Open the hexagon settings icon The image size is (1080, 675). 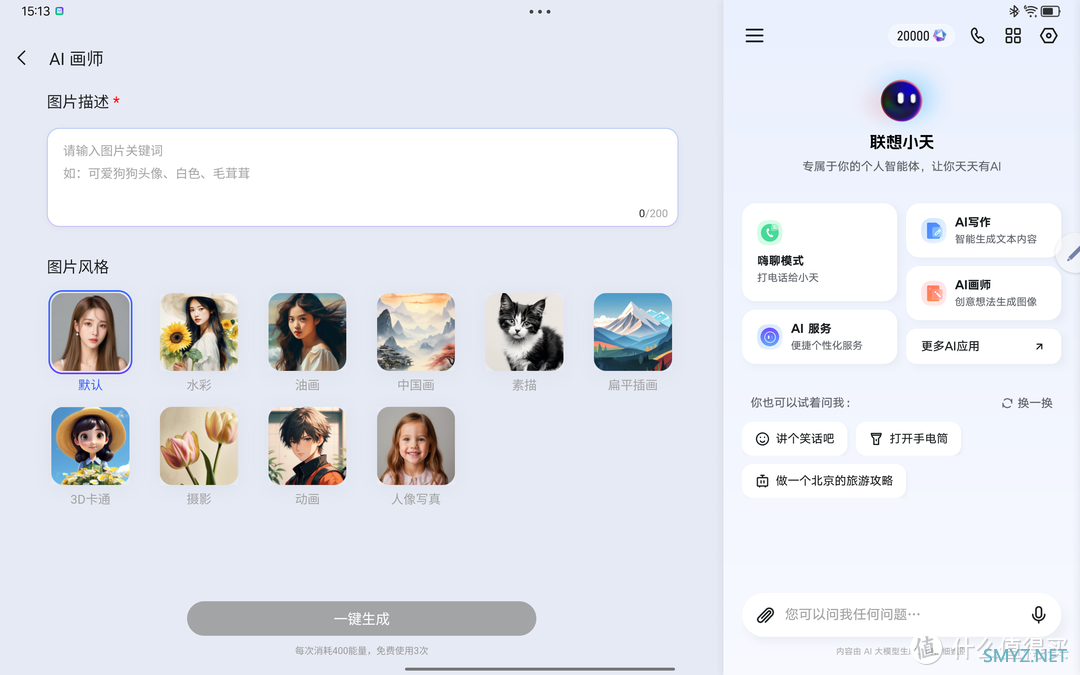(x=1048, y=36)
